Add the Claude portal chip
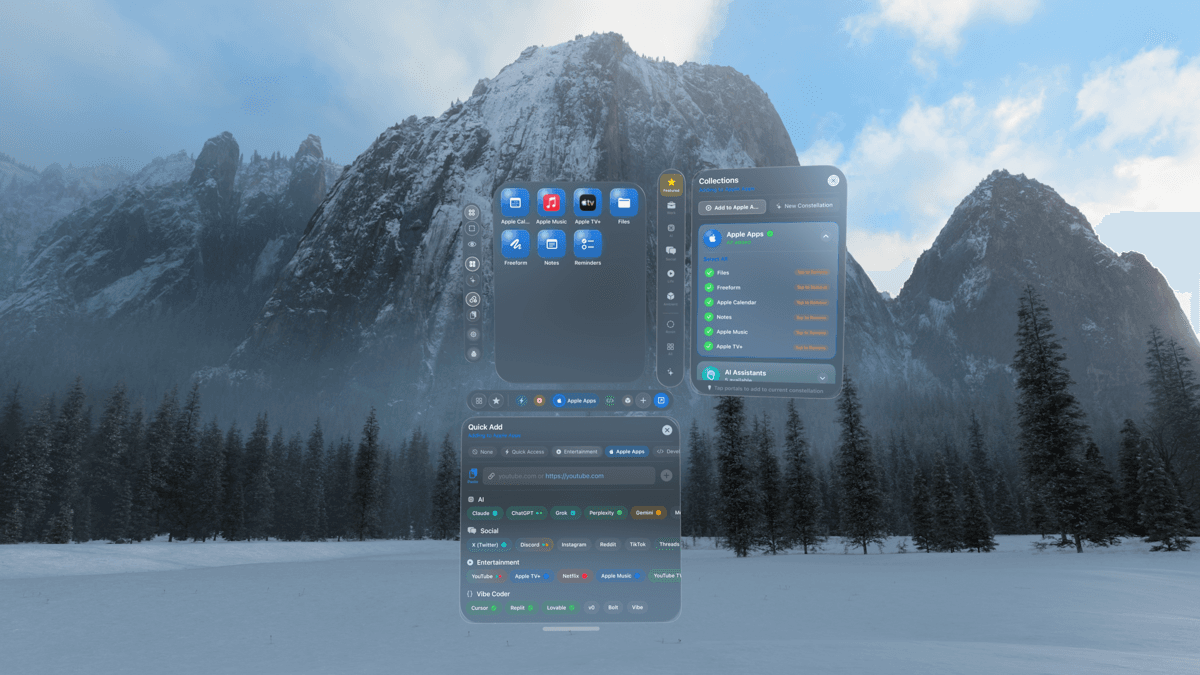This screenshot has width=1200, height=675. 485,513
